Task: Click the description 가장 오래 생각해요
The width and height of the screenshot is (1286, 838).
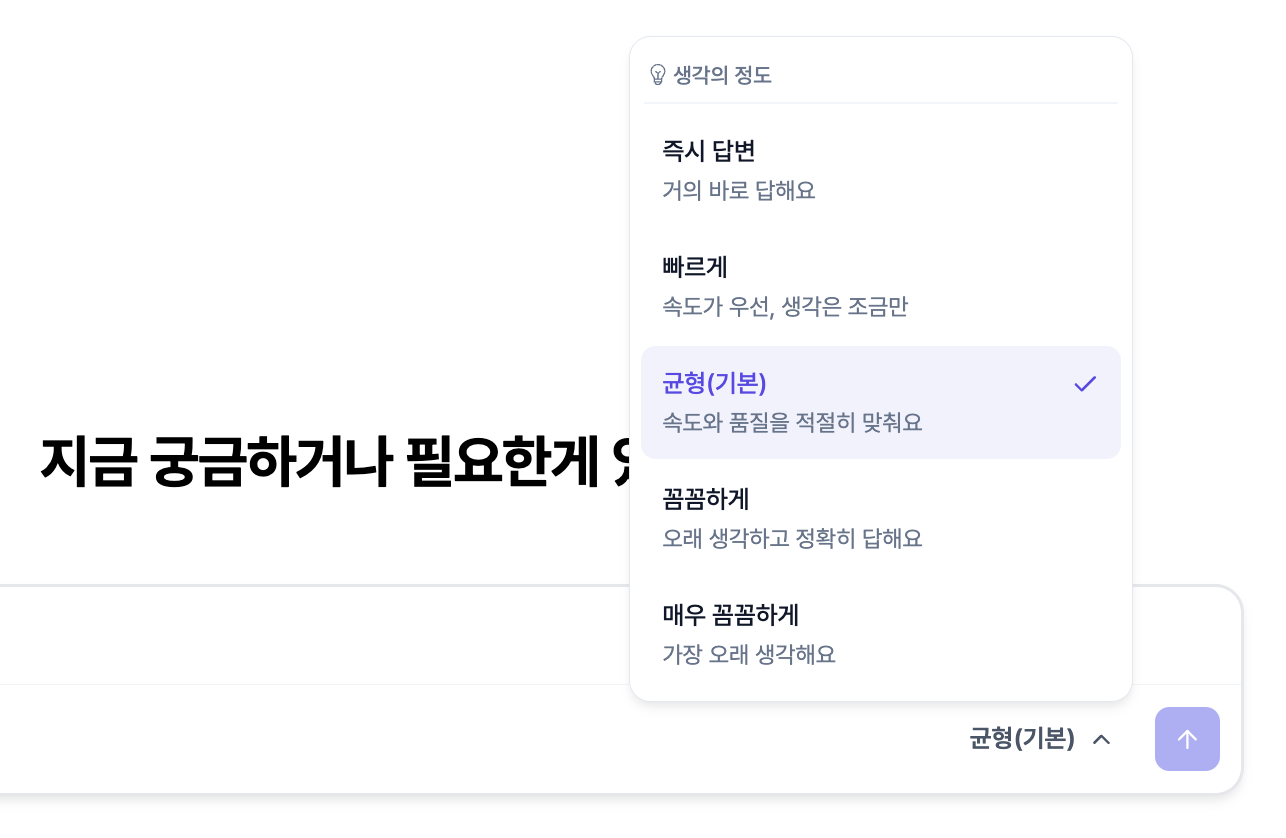Action: tap(748, 654)
